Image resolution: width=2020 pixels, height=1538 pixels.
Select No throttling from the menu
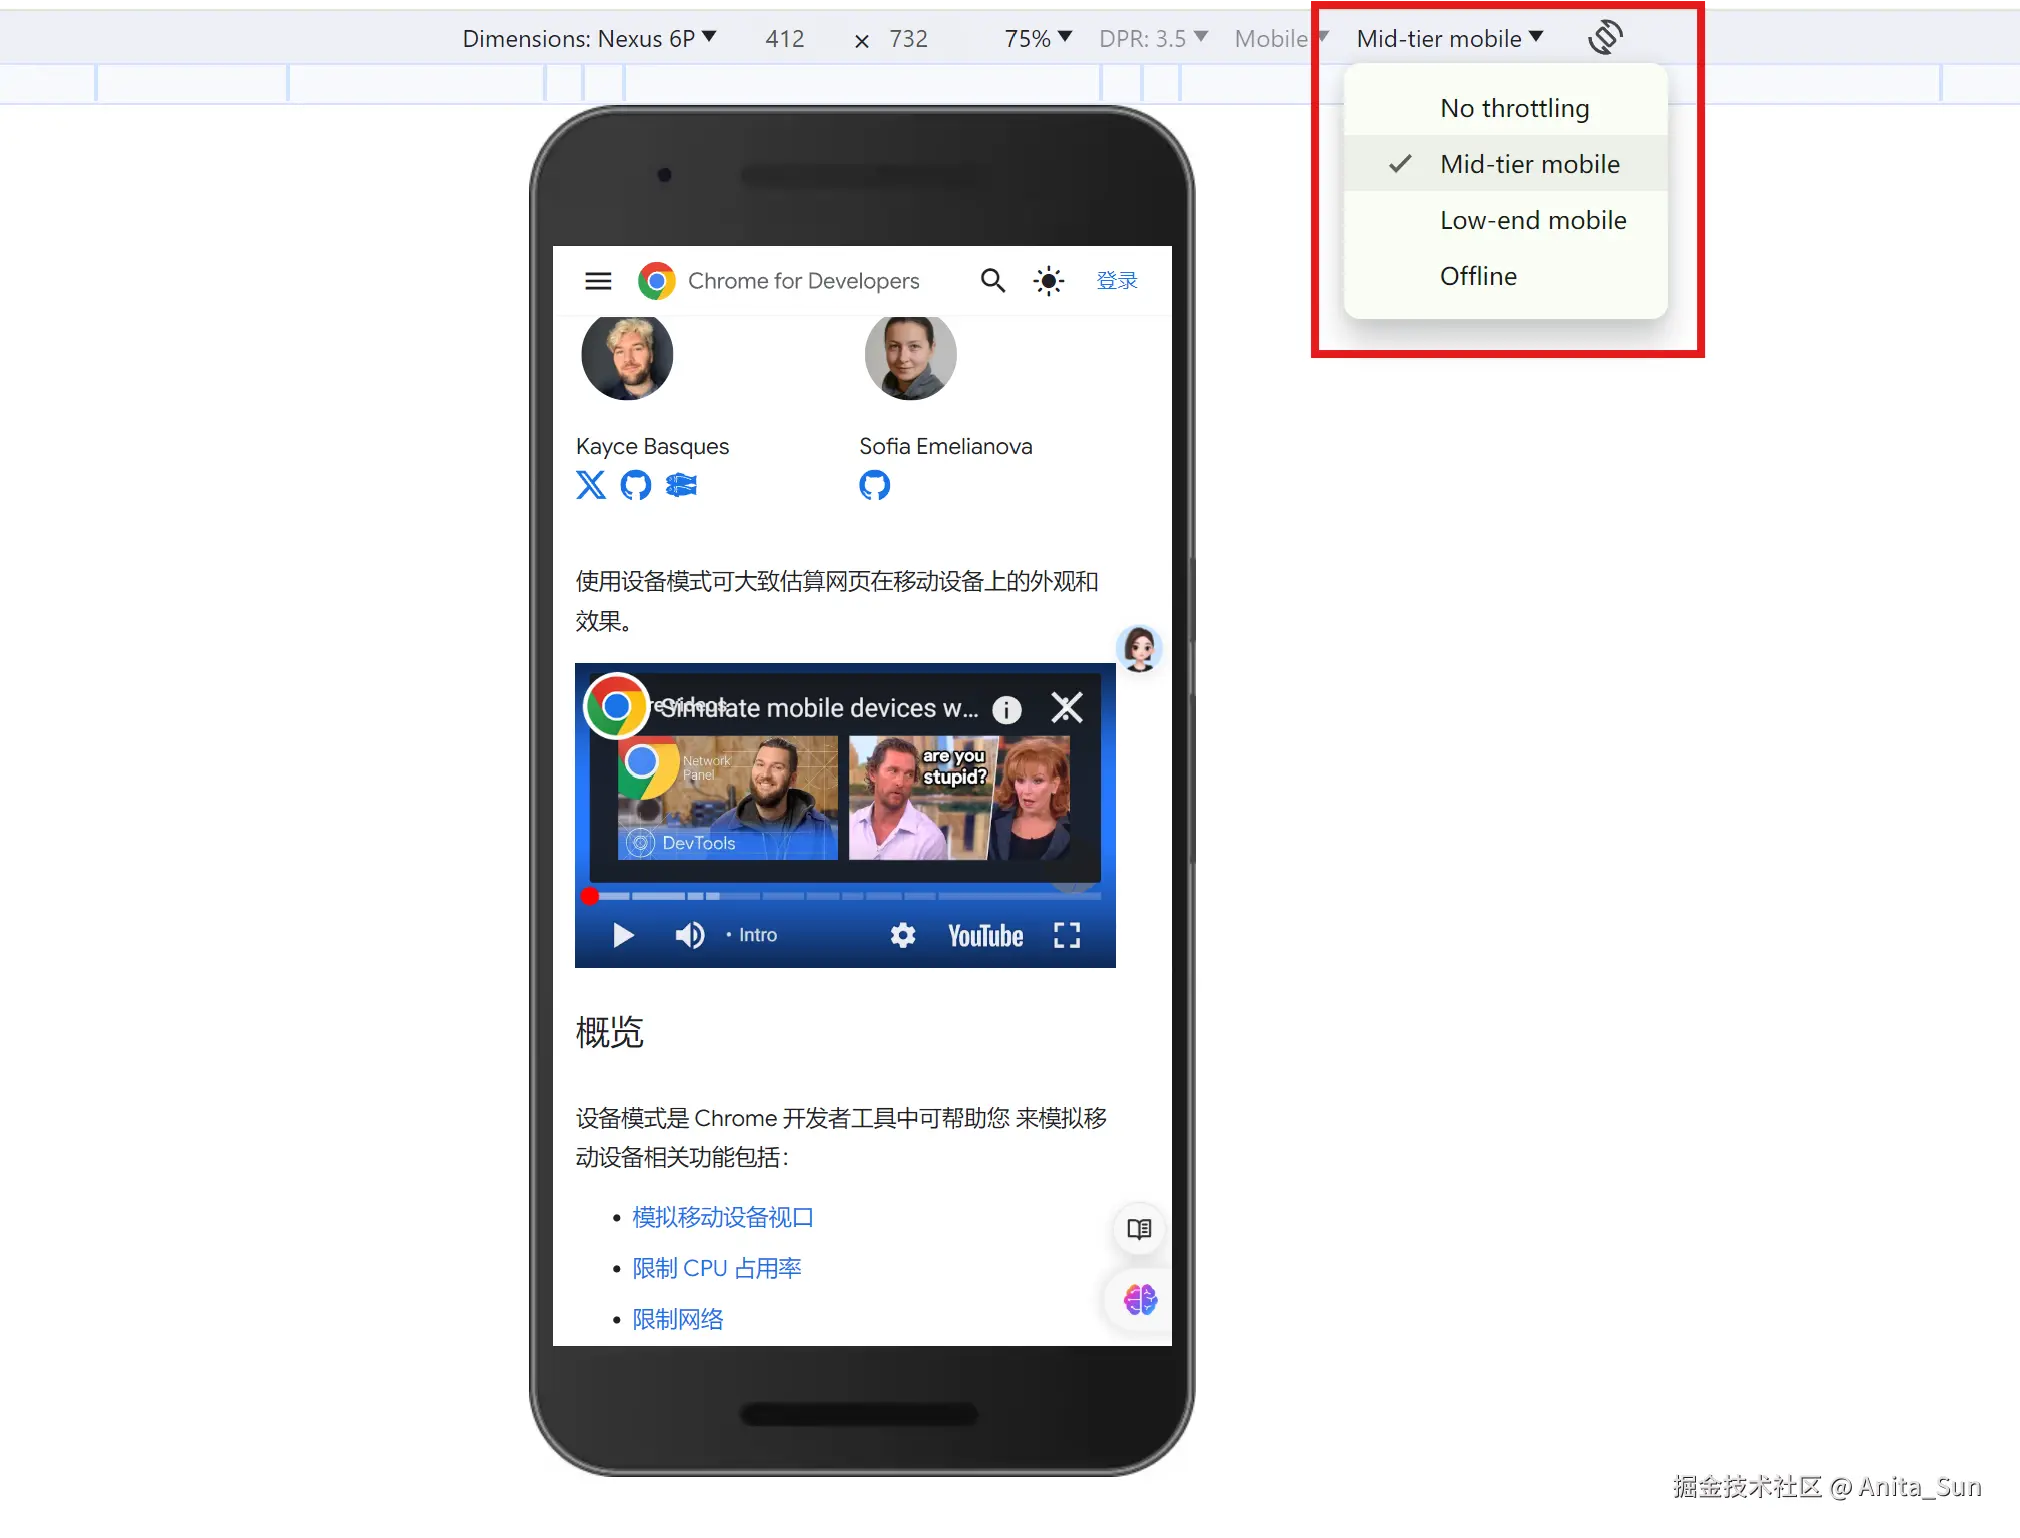click(x=1514, y=108)
